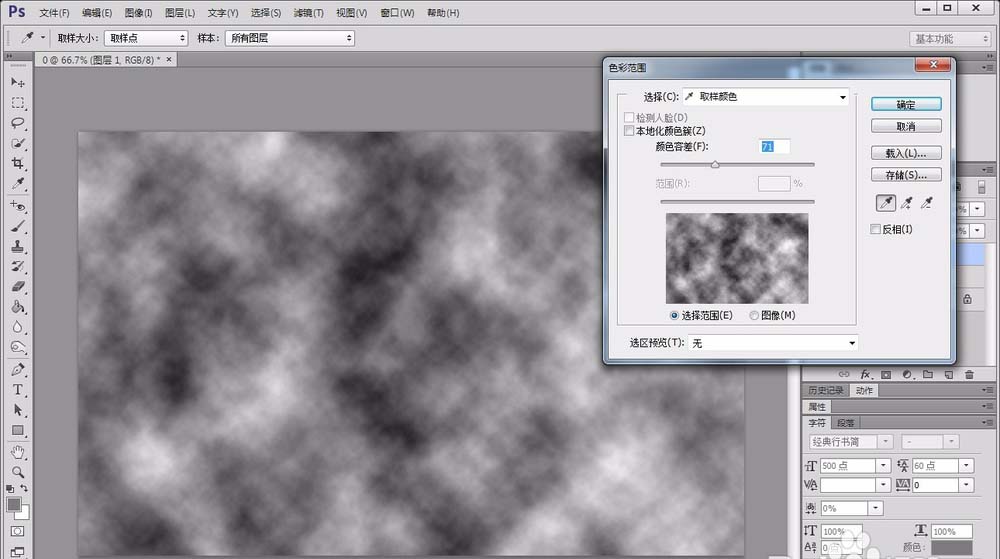Click the 取消 button
Image resolution: width=1000 pixels, height=559 pixels.
[x=906, y=126]
